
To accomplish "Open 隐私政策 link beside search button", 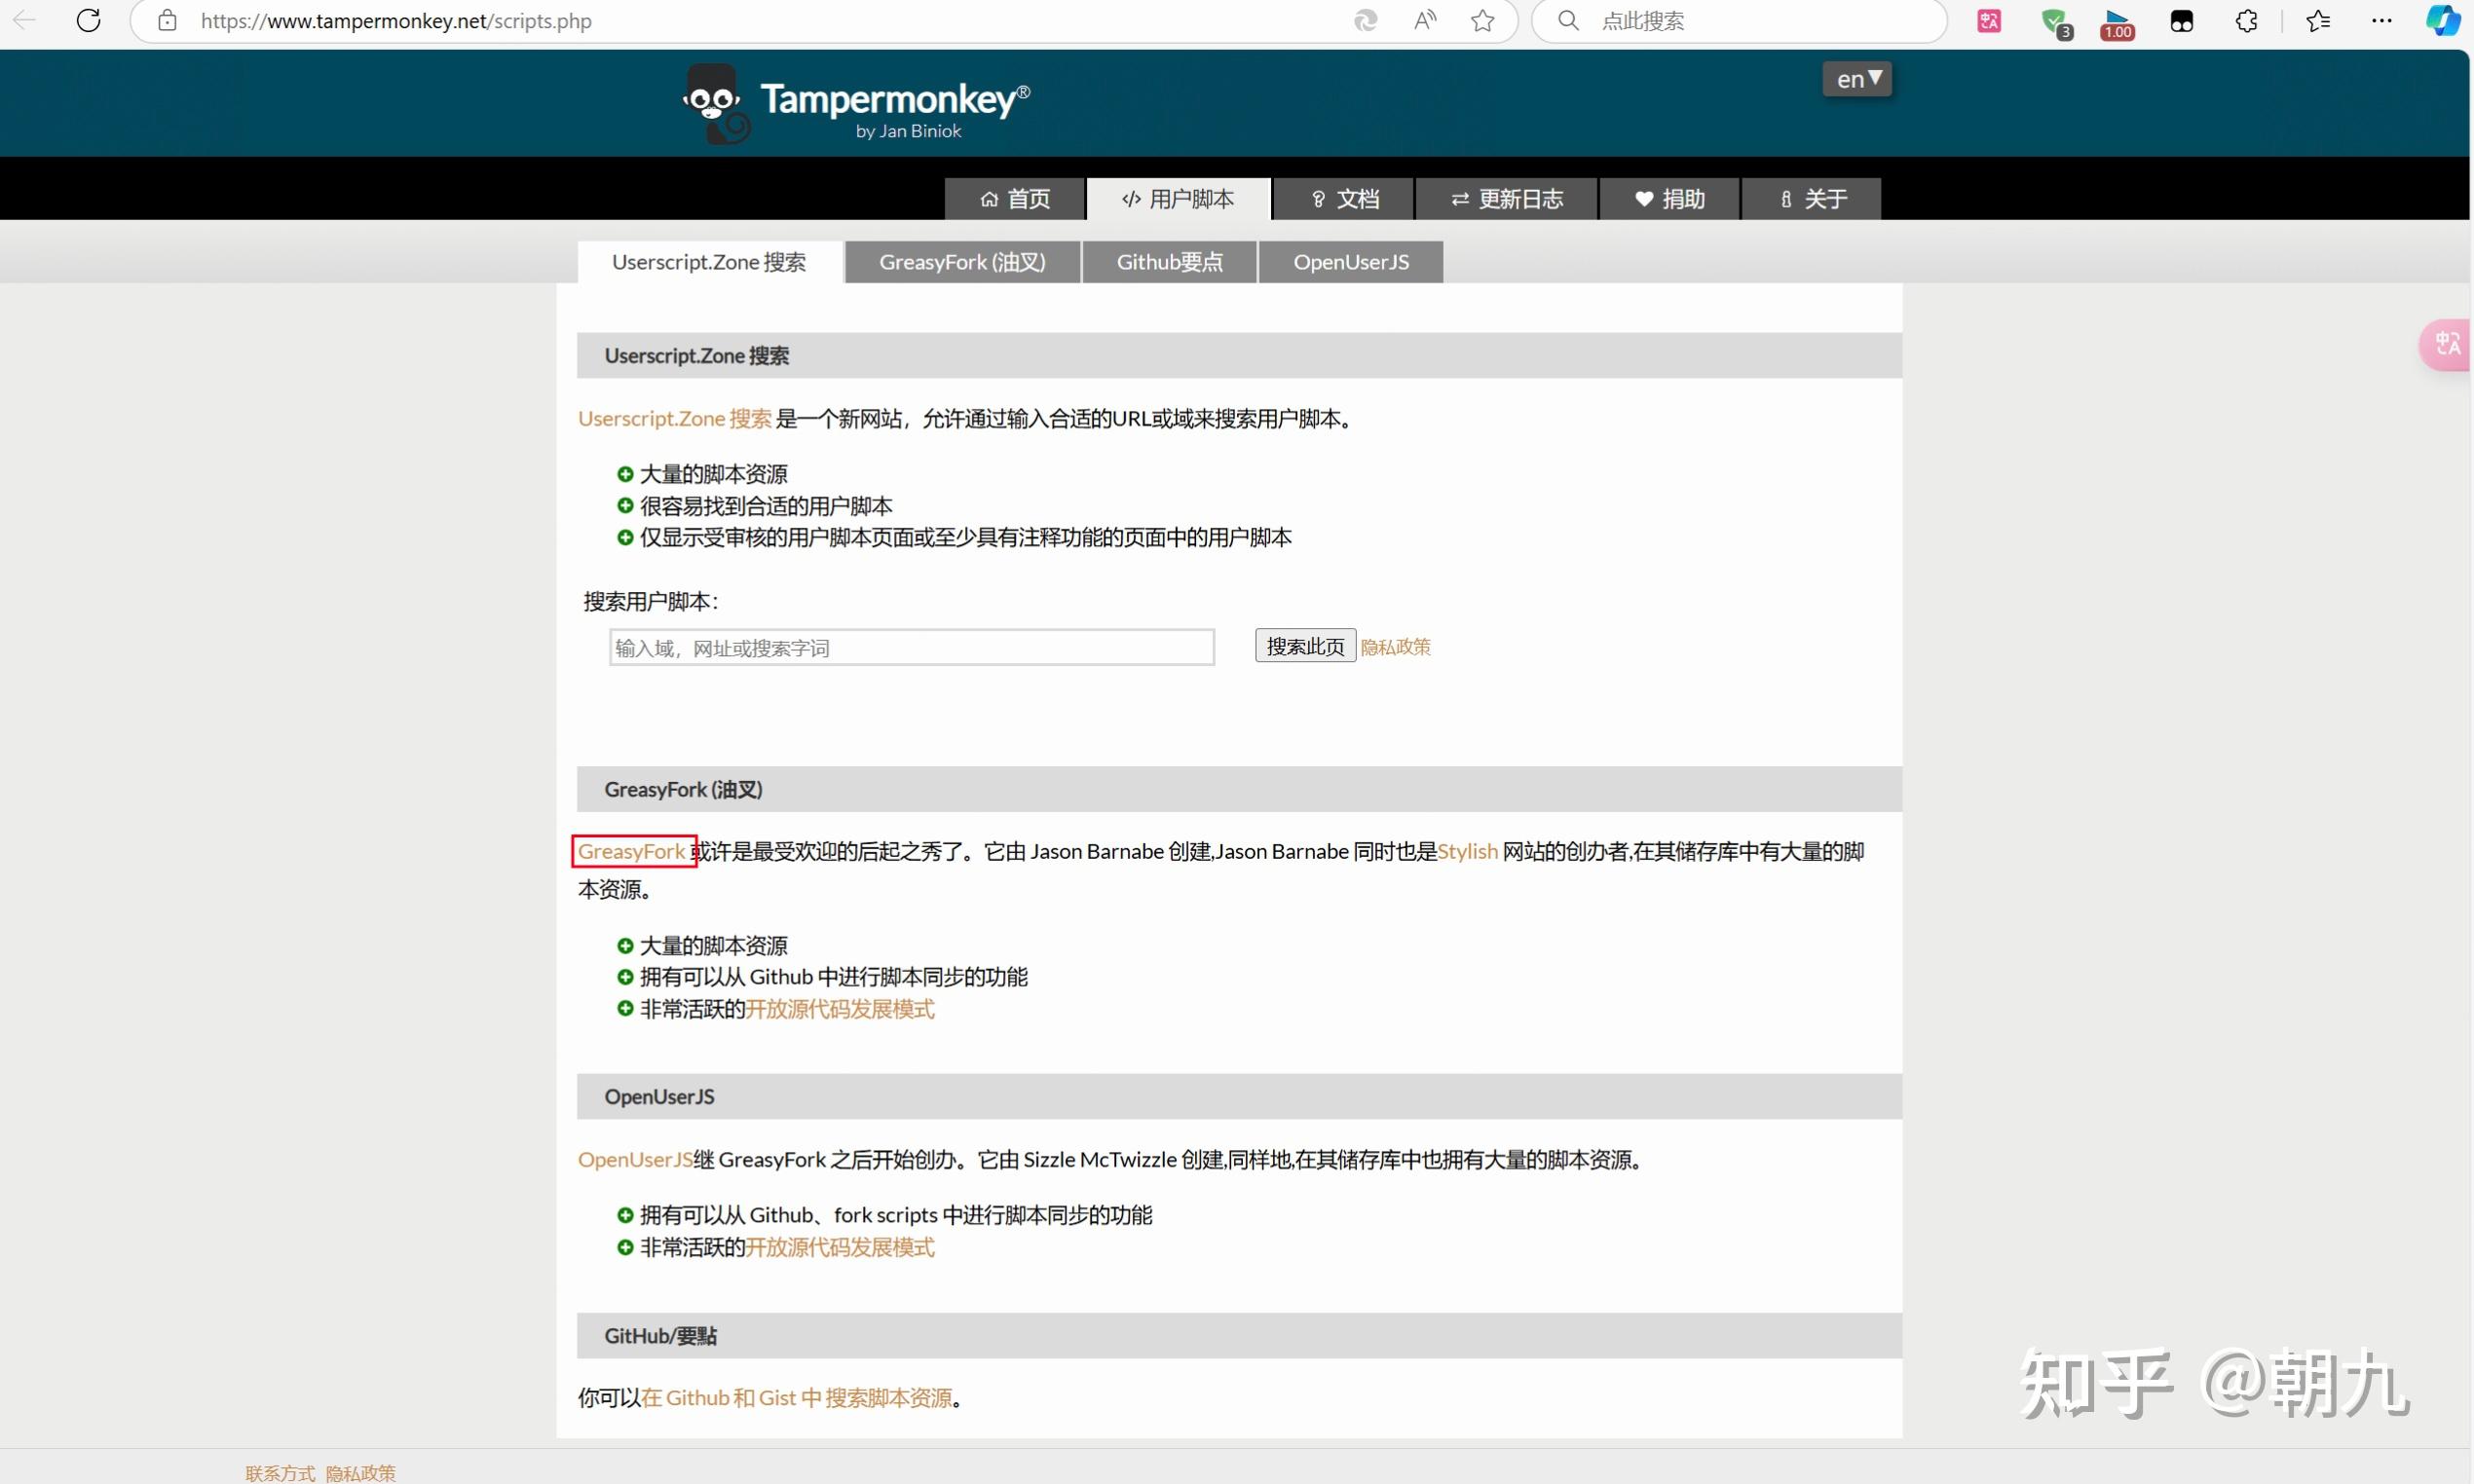I will [x=1395, y=647].
